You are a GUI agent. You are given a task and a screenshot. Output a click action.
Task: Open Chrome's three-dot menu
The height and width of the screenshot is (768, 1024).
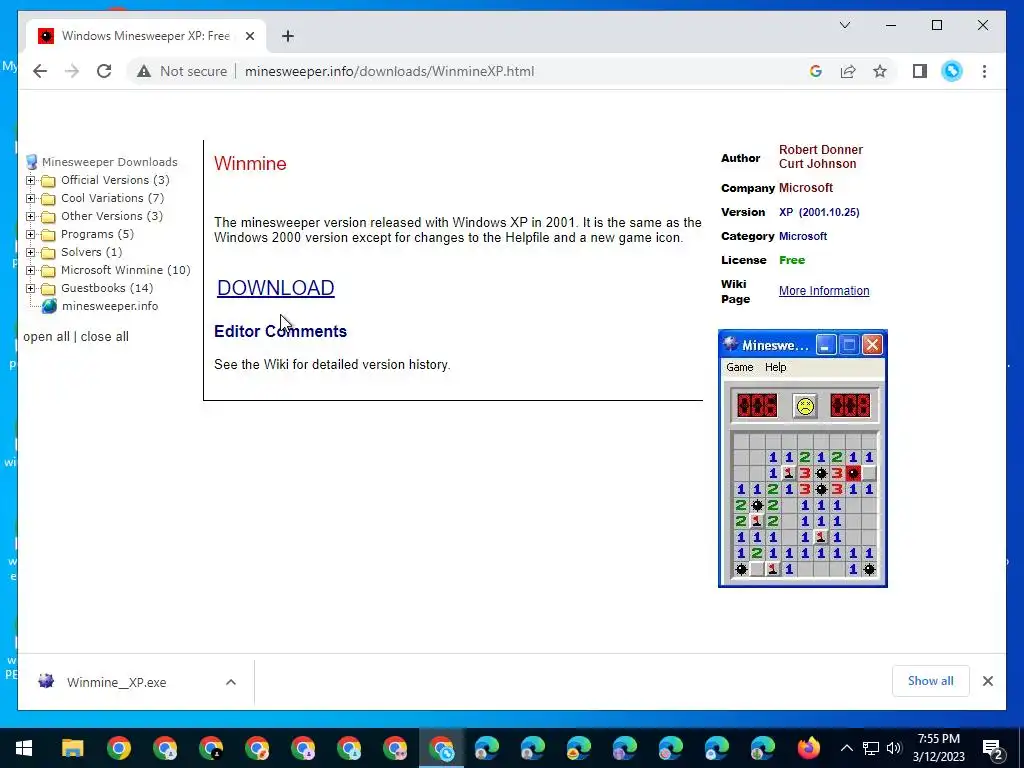(984, 71)
